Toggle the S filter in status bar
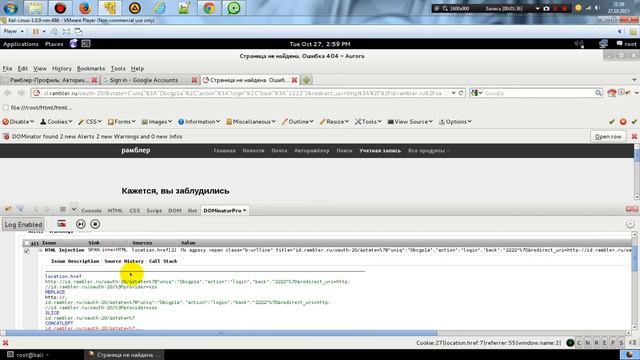This screenshot has width=640, height=360. click(621, 343)
